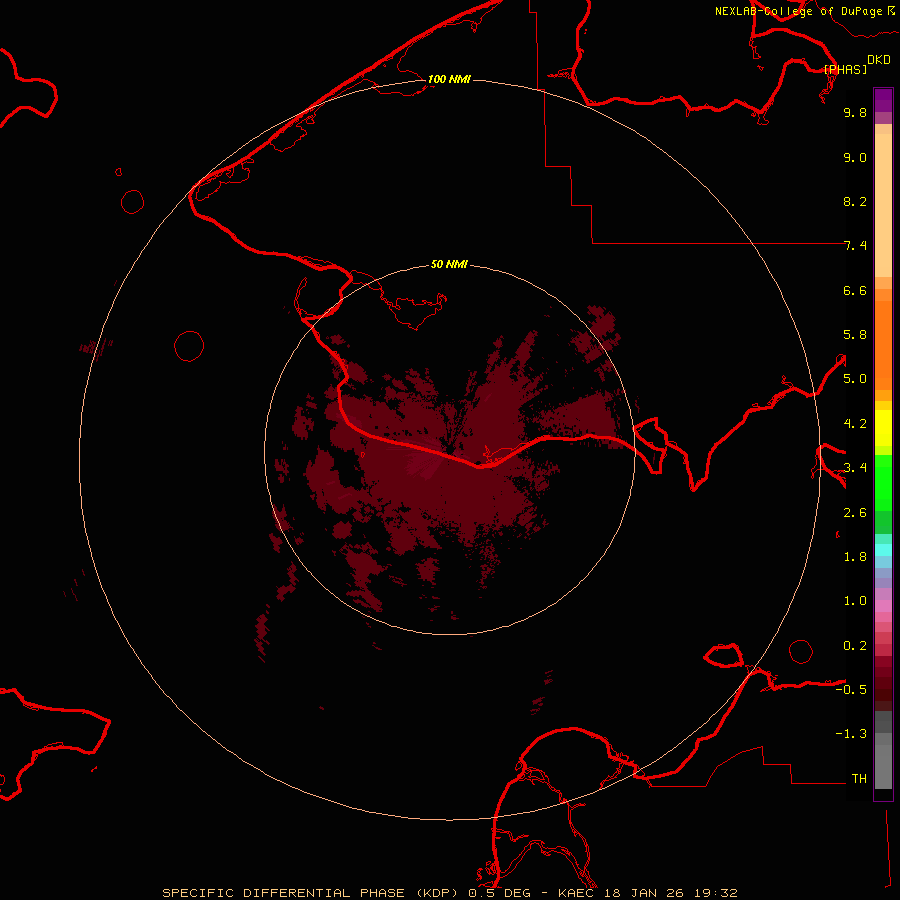The width and height of the screenshot is (900, 900).
Task: Pick the pink band of the color bar
Action: coord(883,606)
